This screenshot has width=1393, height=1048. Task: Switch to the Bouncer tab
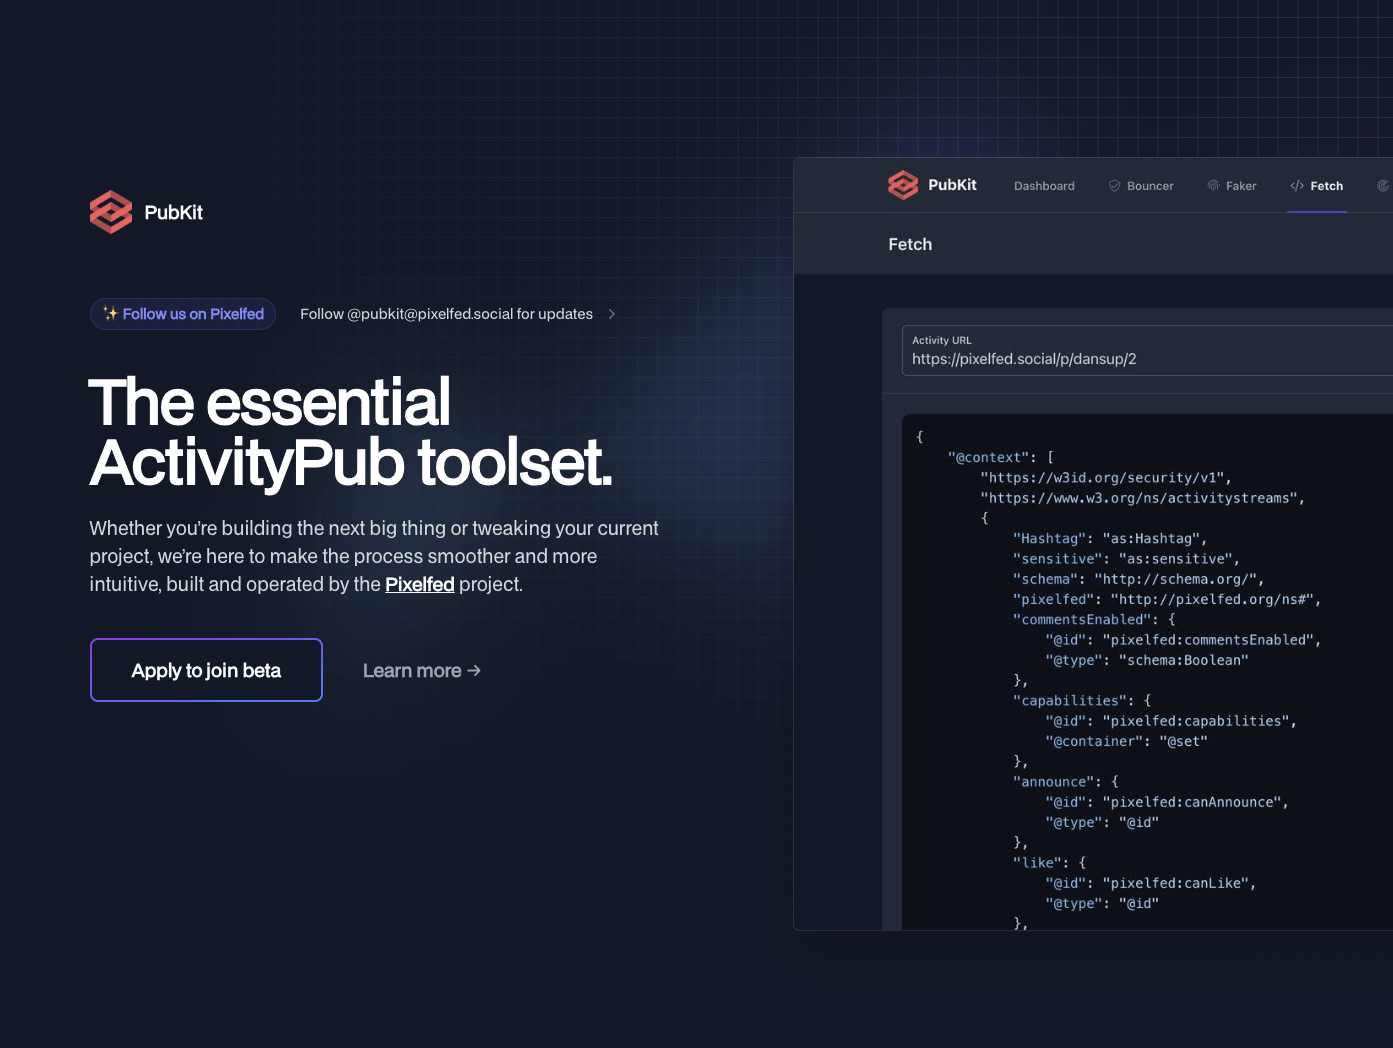point(1141,186)
